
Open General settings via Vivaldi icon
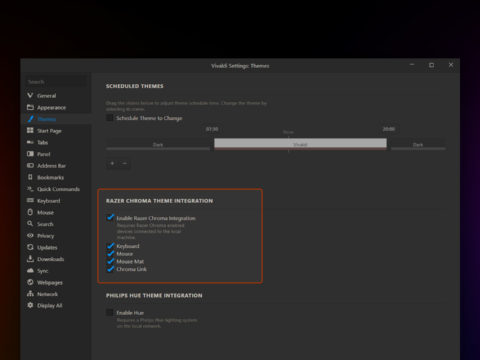coord(30,96)
